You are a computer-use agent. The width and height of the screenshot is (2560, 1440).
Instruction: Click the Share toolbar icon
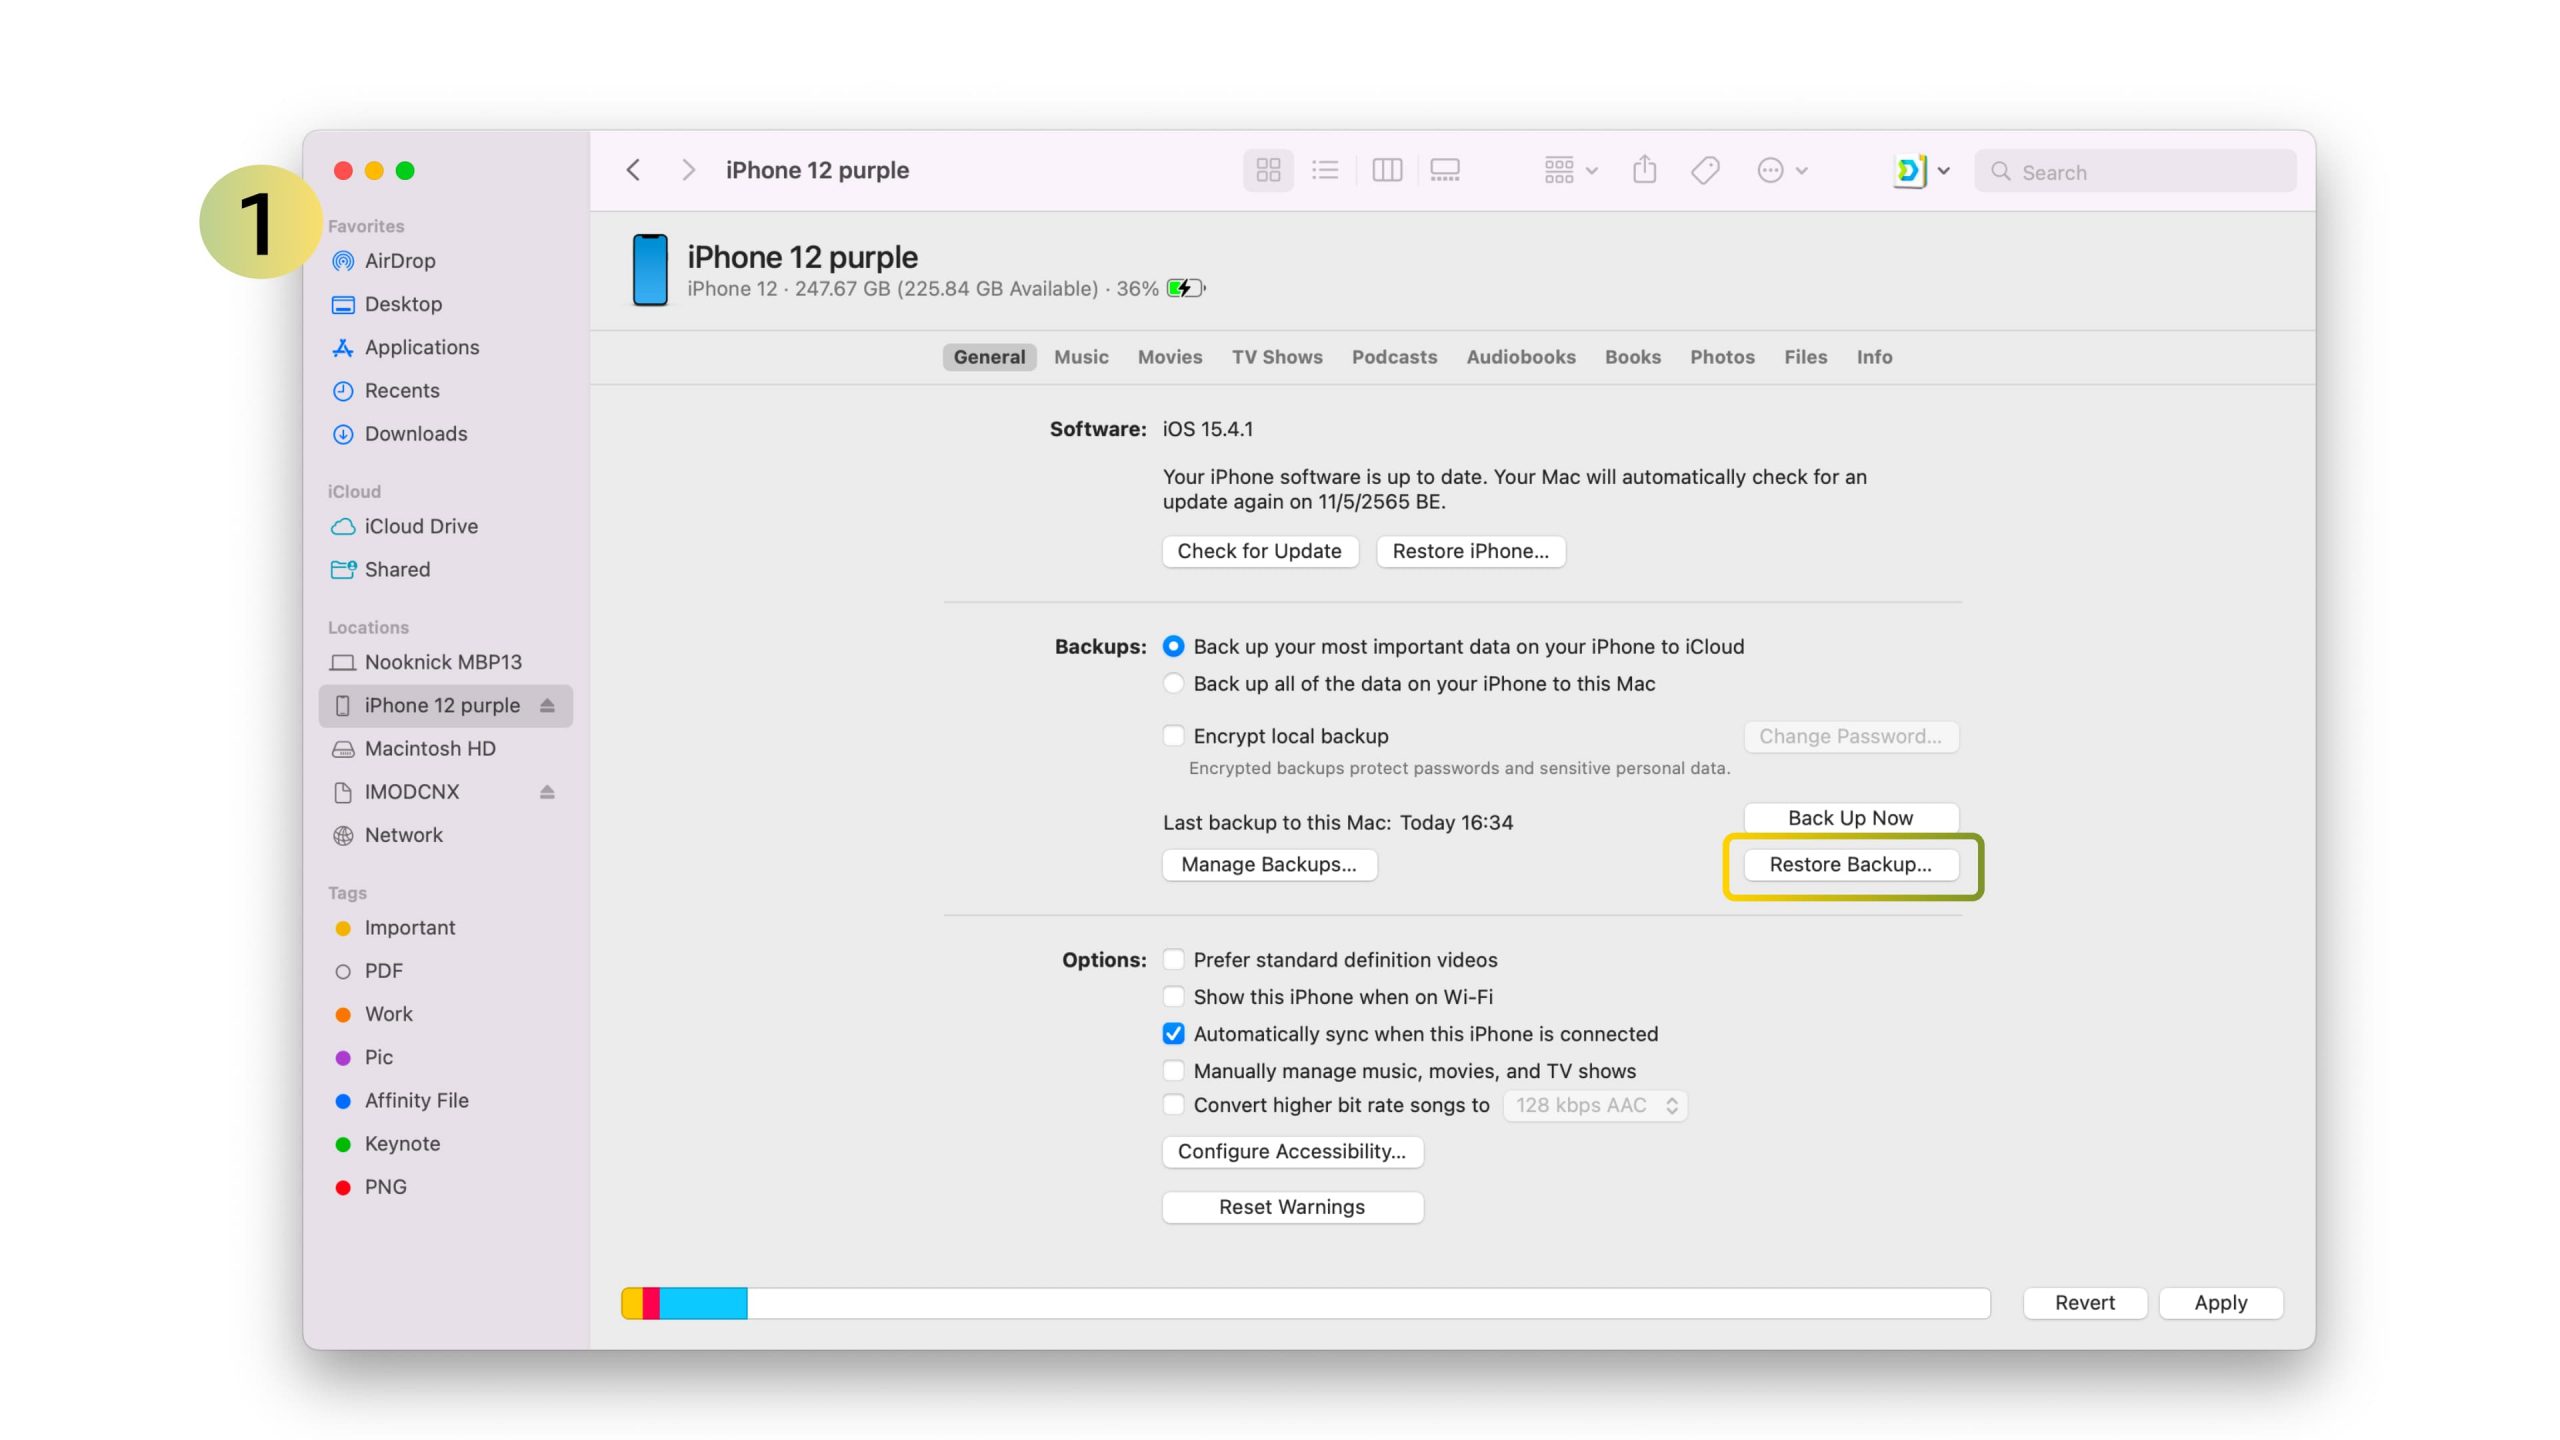(1644, 170)
